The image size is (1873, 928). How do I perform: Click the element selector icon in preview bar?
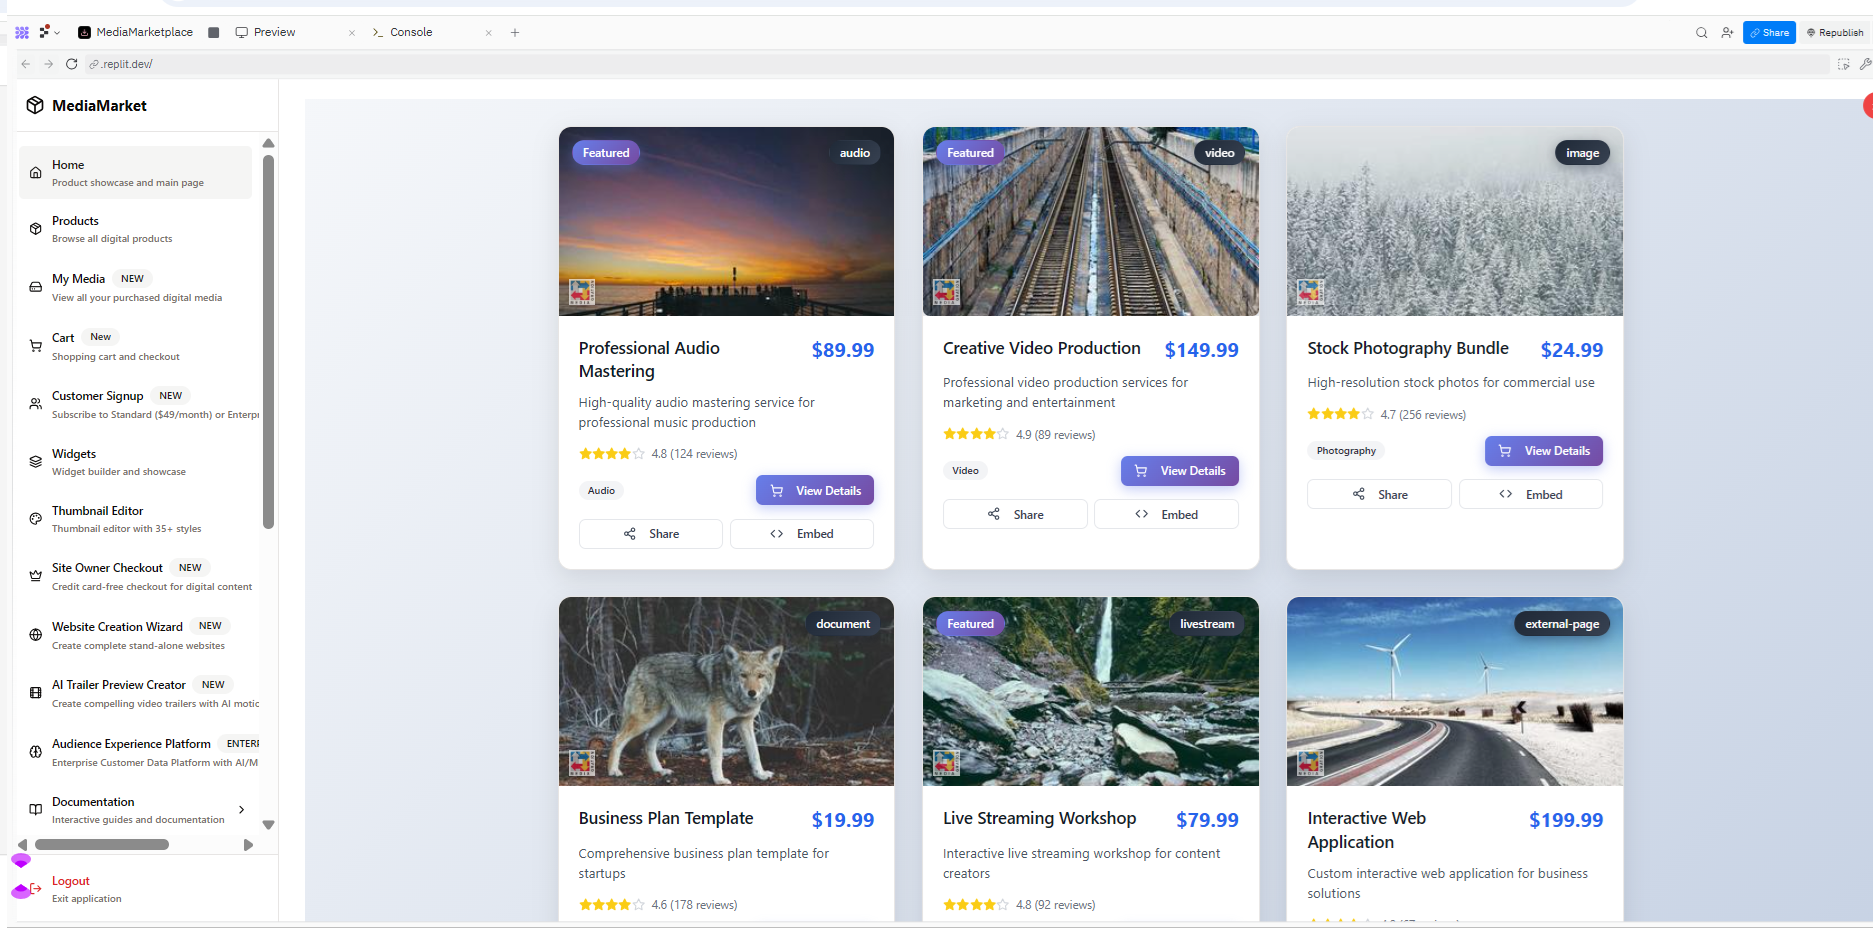[x=1843, y=64]
